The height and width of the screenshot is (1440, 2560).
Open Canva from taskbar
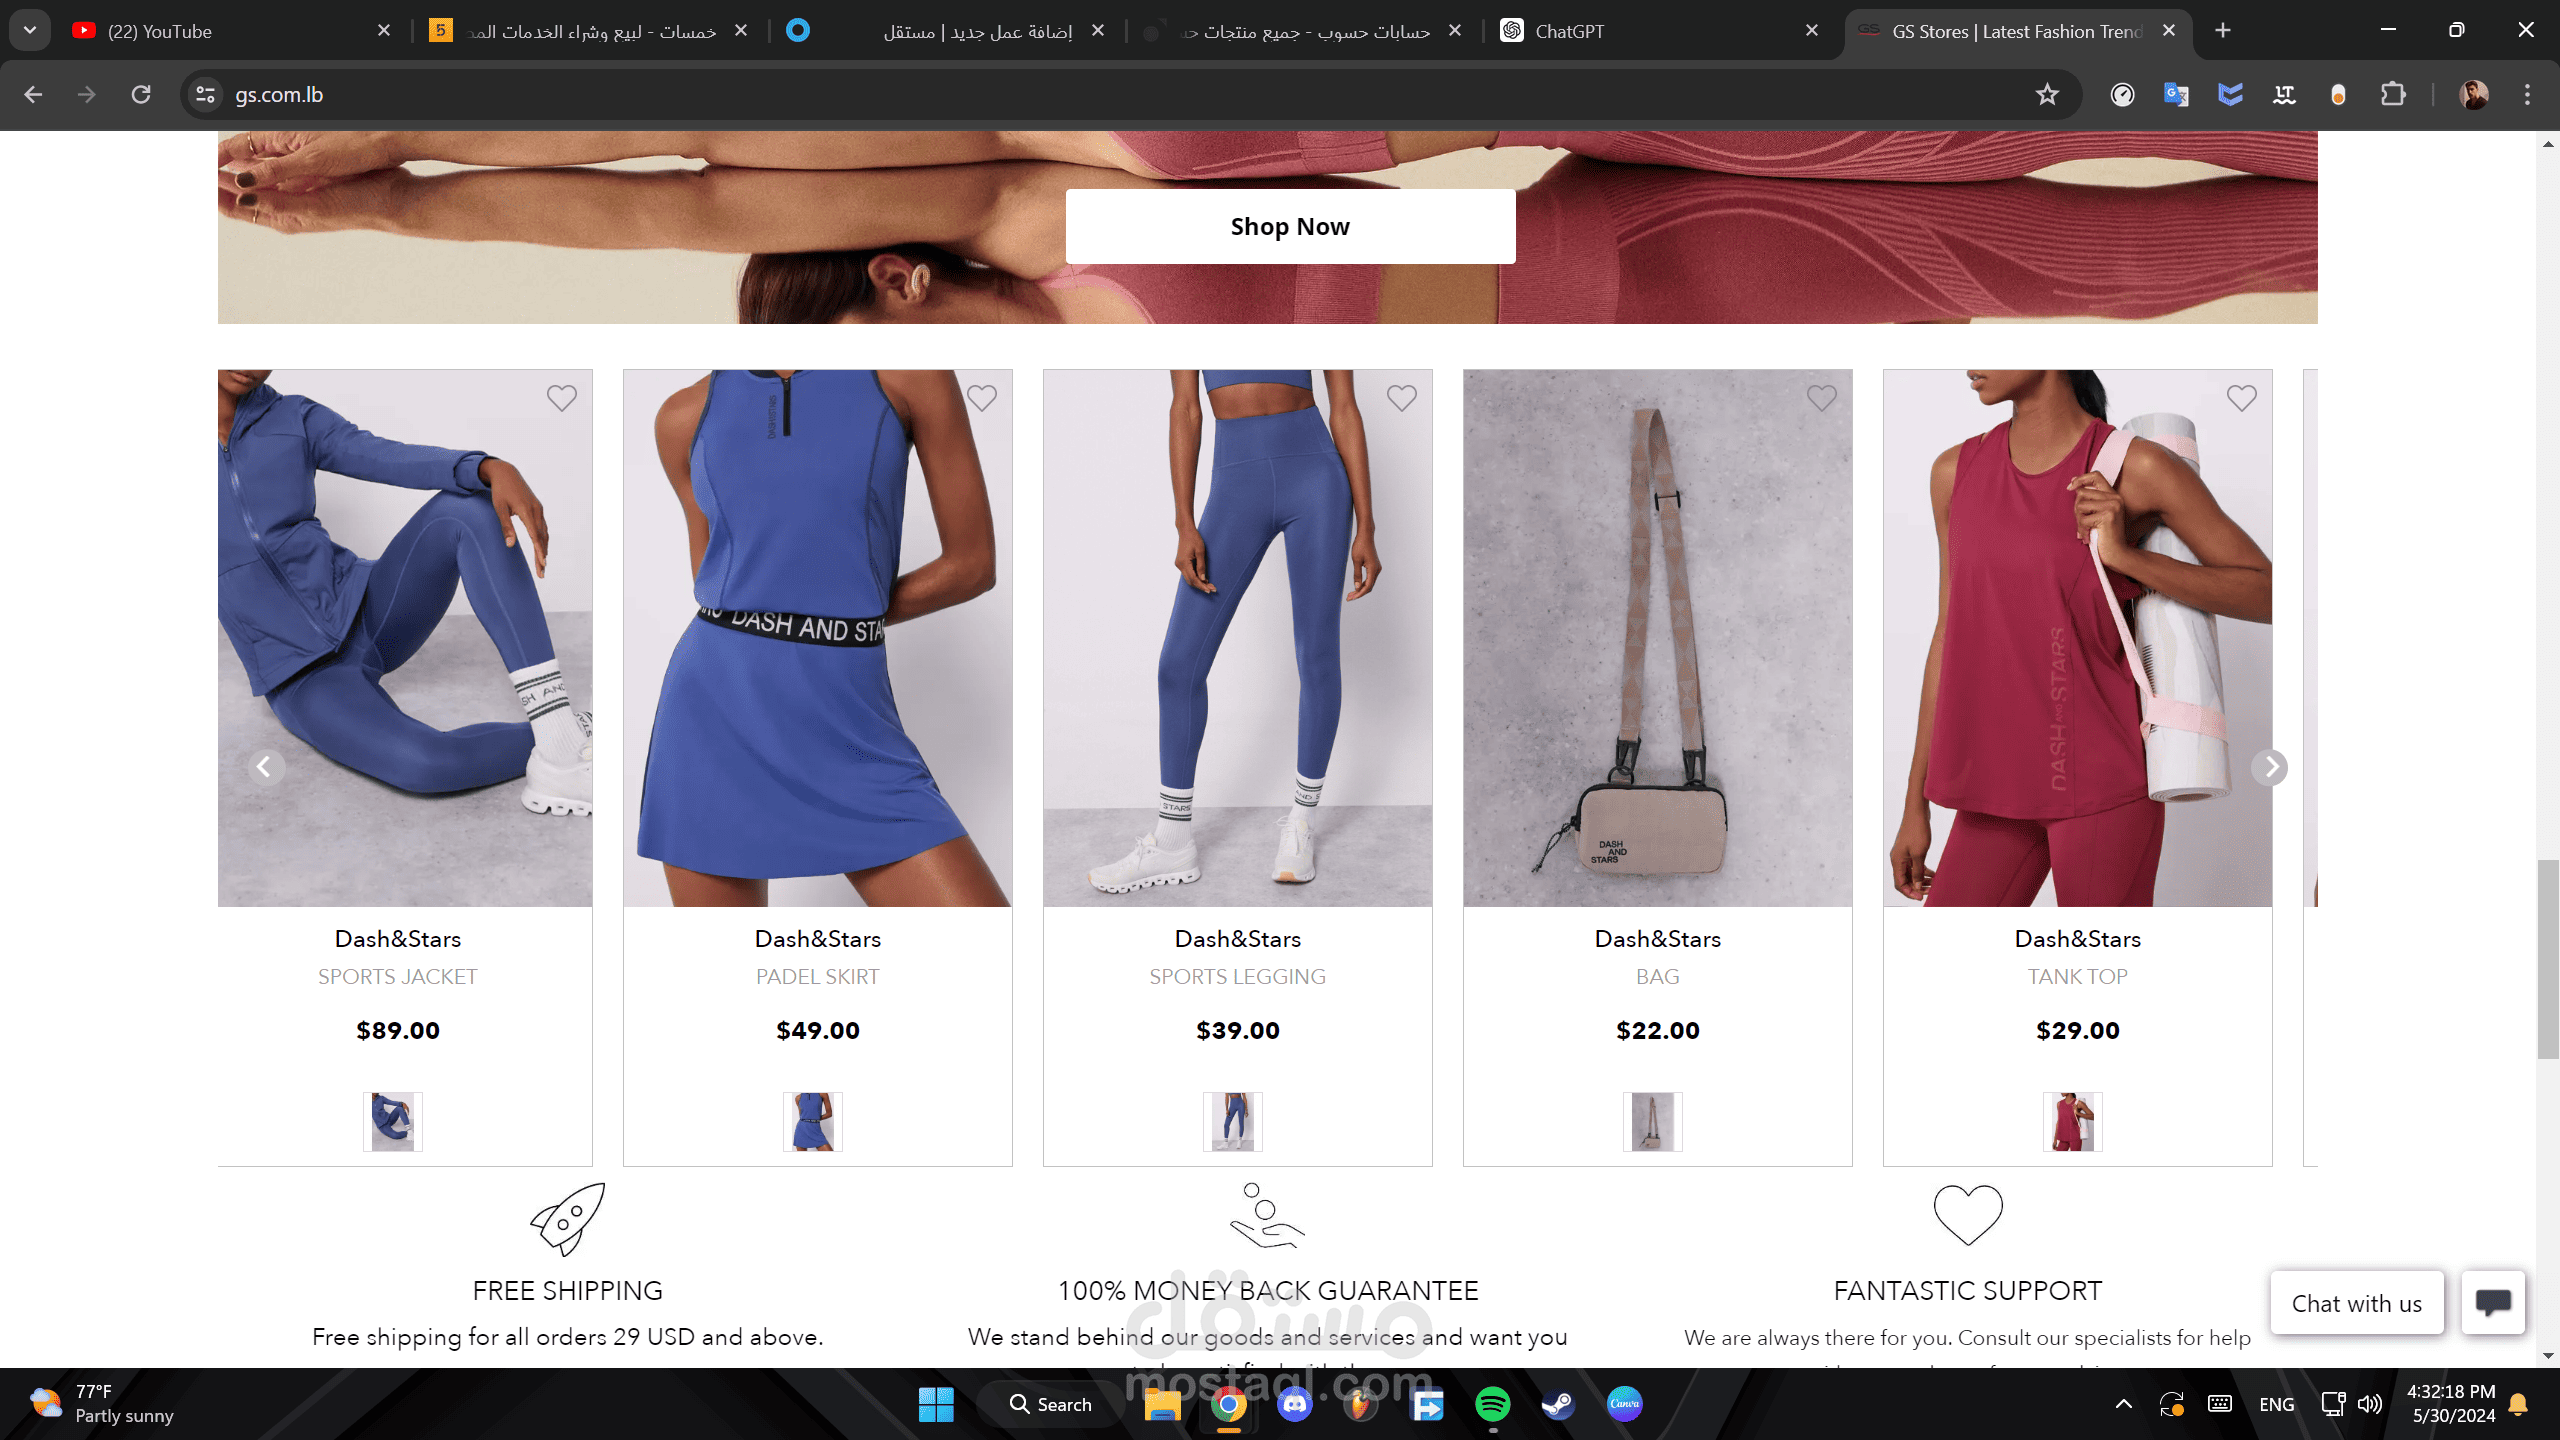(x=1624, y=1405)
